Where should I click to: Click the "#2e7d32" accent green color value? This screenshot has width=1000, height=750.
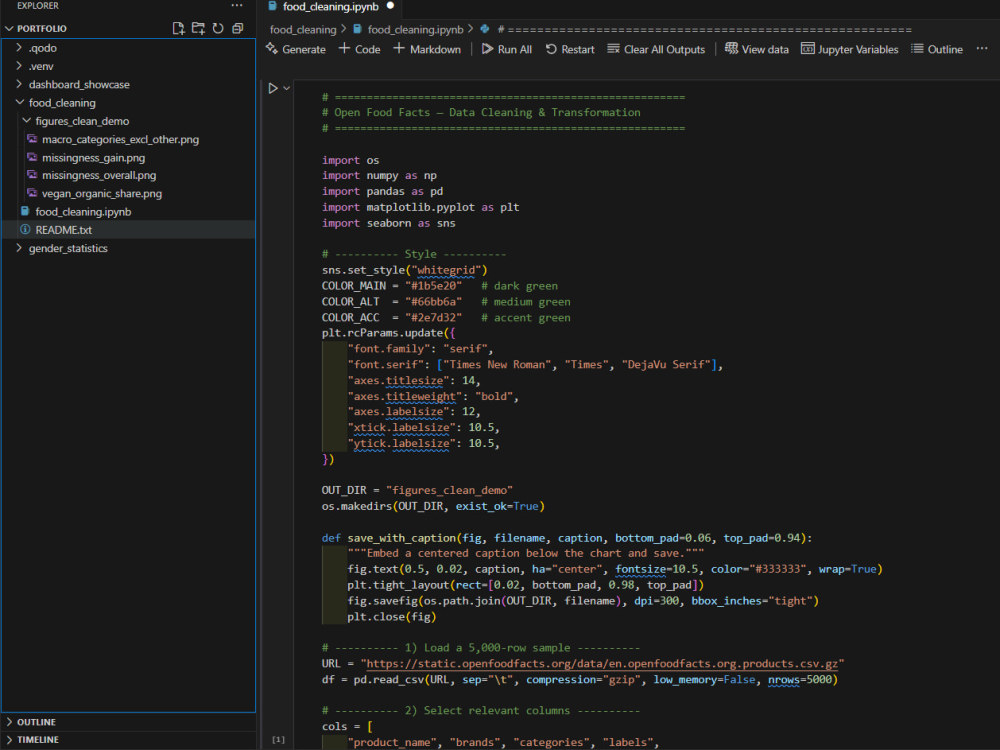pyautogui.click(x=433, y=318)
